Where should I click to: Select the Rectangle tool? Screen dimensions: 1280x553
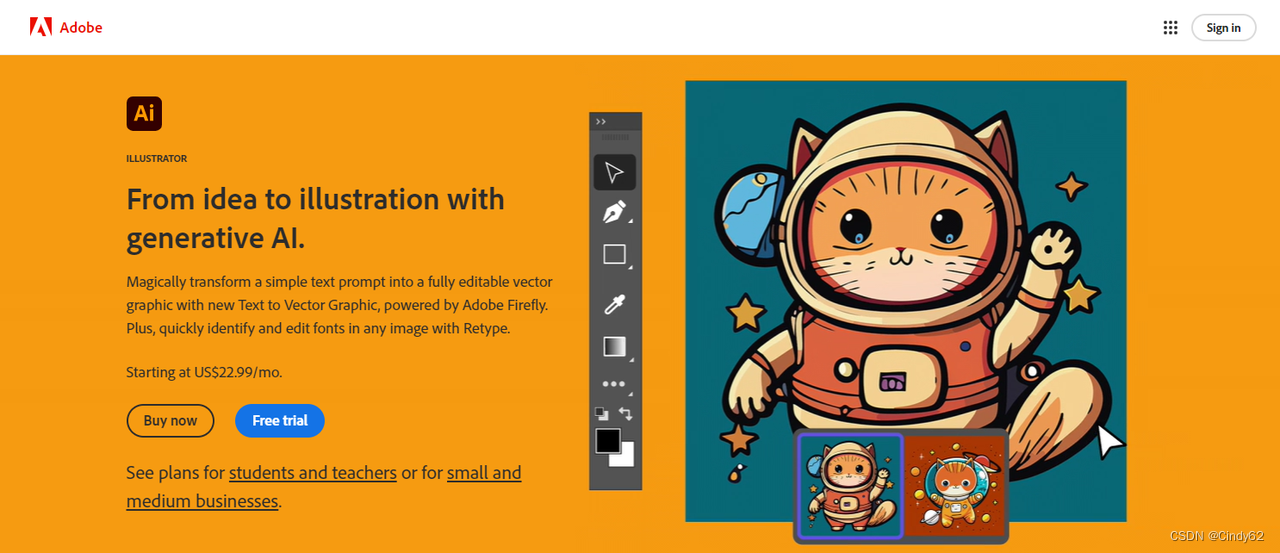[x=615, y=255]
